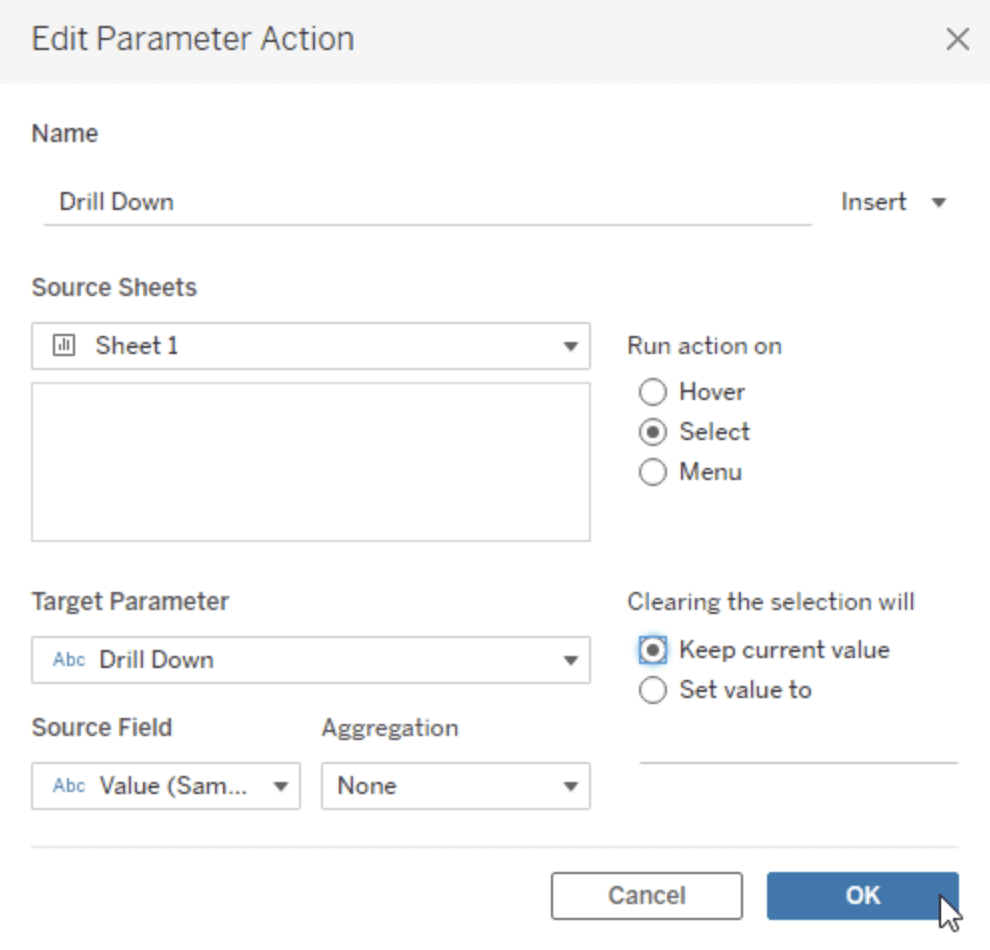Click the Abc icon in Source Field
990x950 pixels.
68,786
